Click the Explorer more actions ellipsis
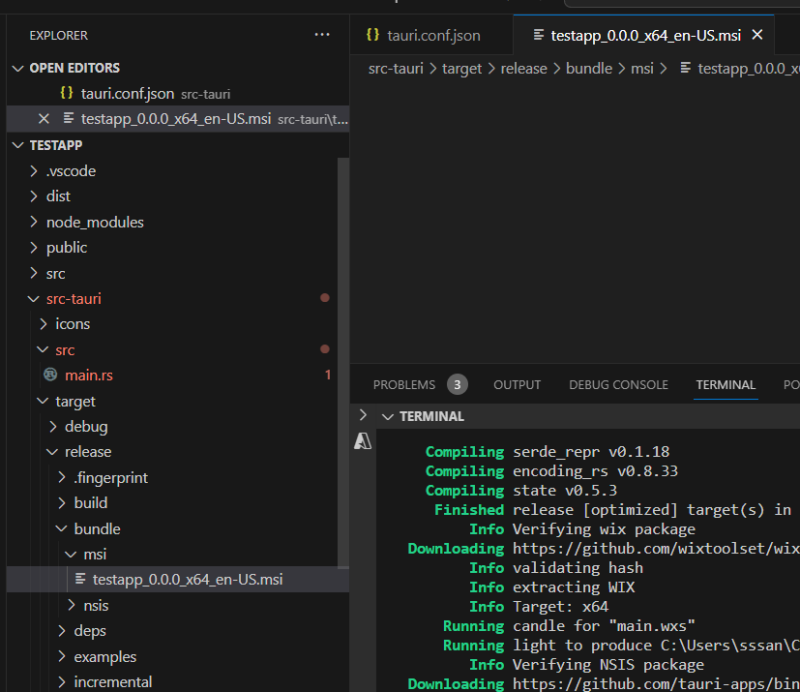The width and height of the screenshot is (800, 692). click(x=321, y=35)
